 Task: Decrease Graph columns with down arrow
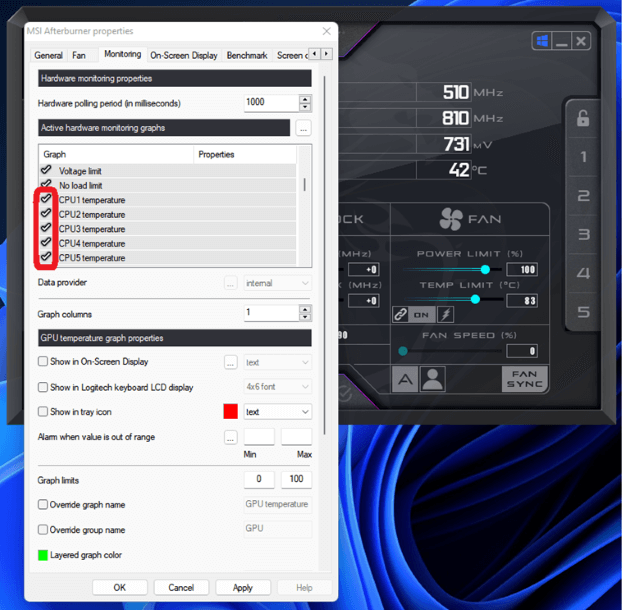[305, 317]
